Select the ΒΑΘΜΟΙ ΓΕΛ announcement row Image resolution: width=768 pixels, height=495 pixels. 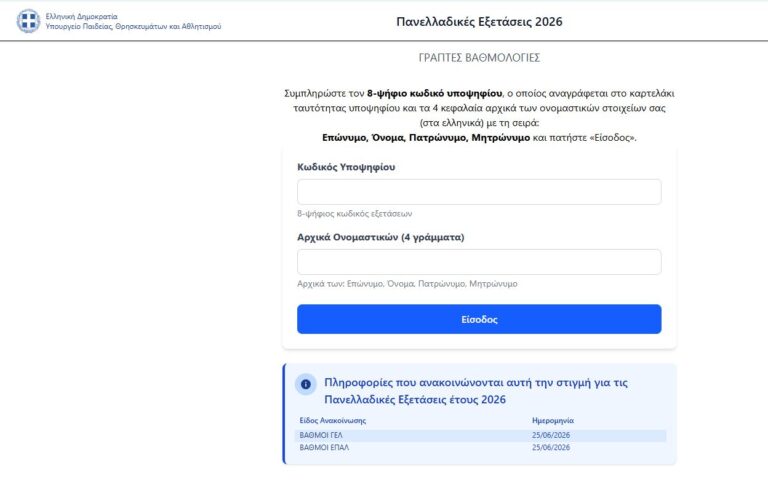click(x=480, y=435)
